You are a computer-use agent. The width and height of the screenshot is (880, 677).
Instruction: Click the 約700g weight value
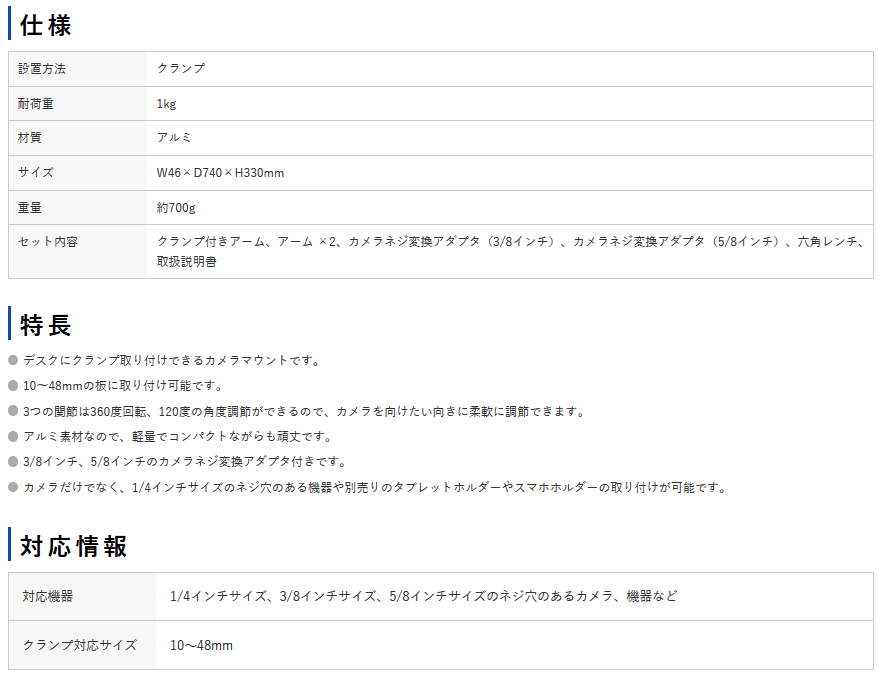click(176, 208)
